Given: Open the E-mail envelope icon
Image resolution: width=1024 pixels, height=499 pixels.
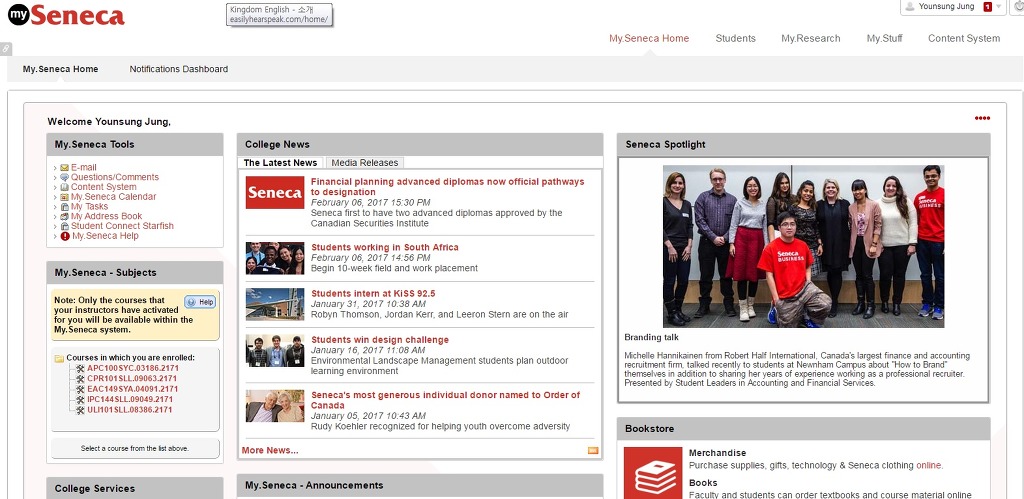Looking at the screenshot, I should (x=65, y=168).
